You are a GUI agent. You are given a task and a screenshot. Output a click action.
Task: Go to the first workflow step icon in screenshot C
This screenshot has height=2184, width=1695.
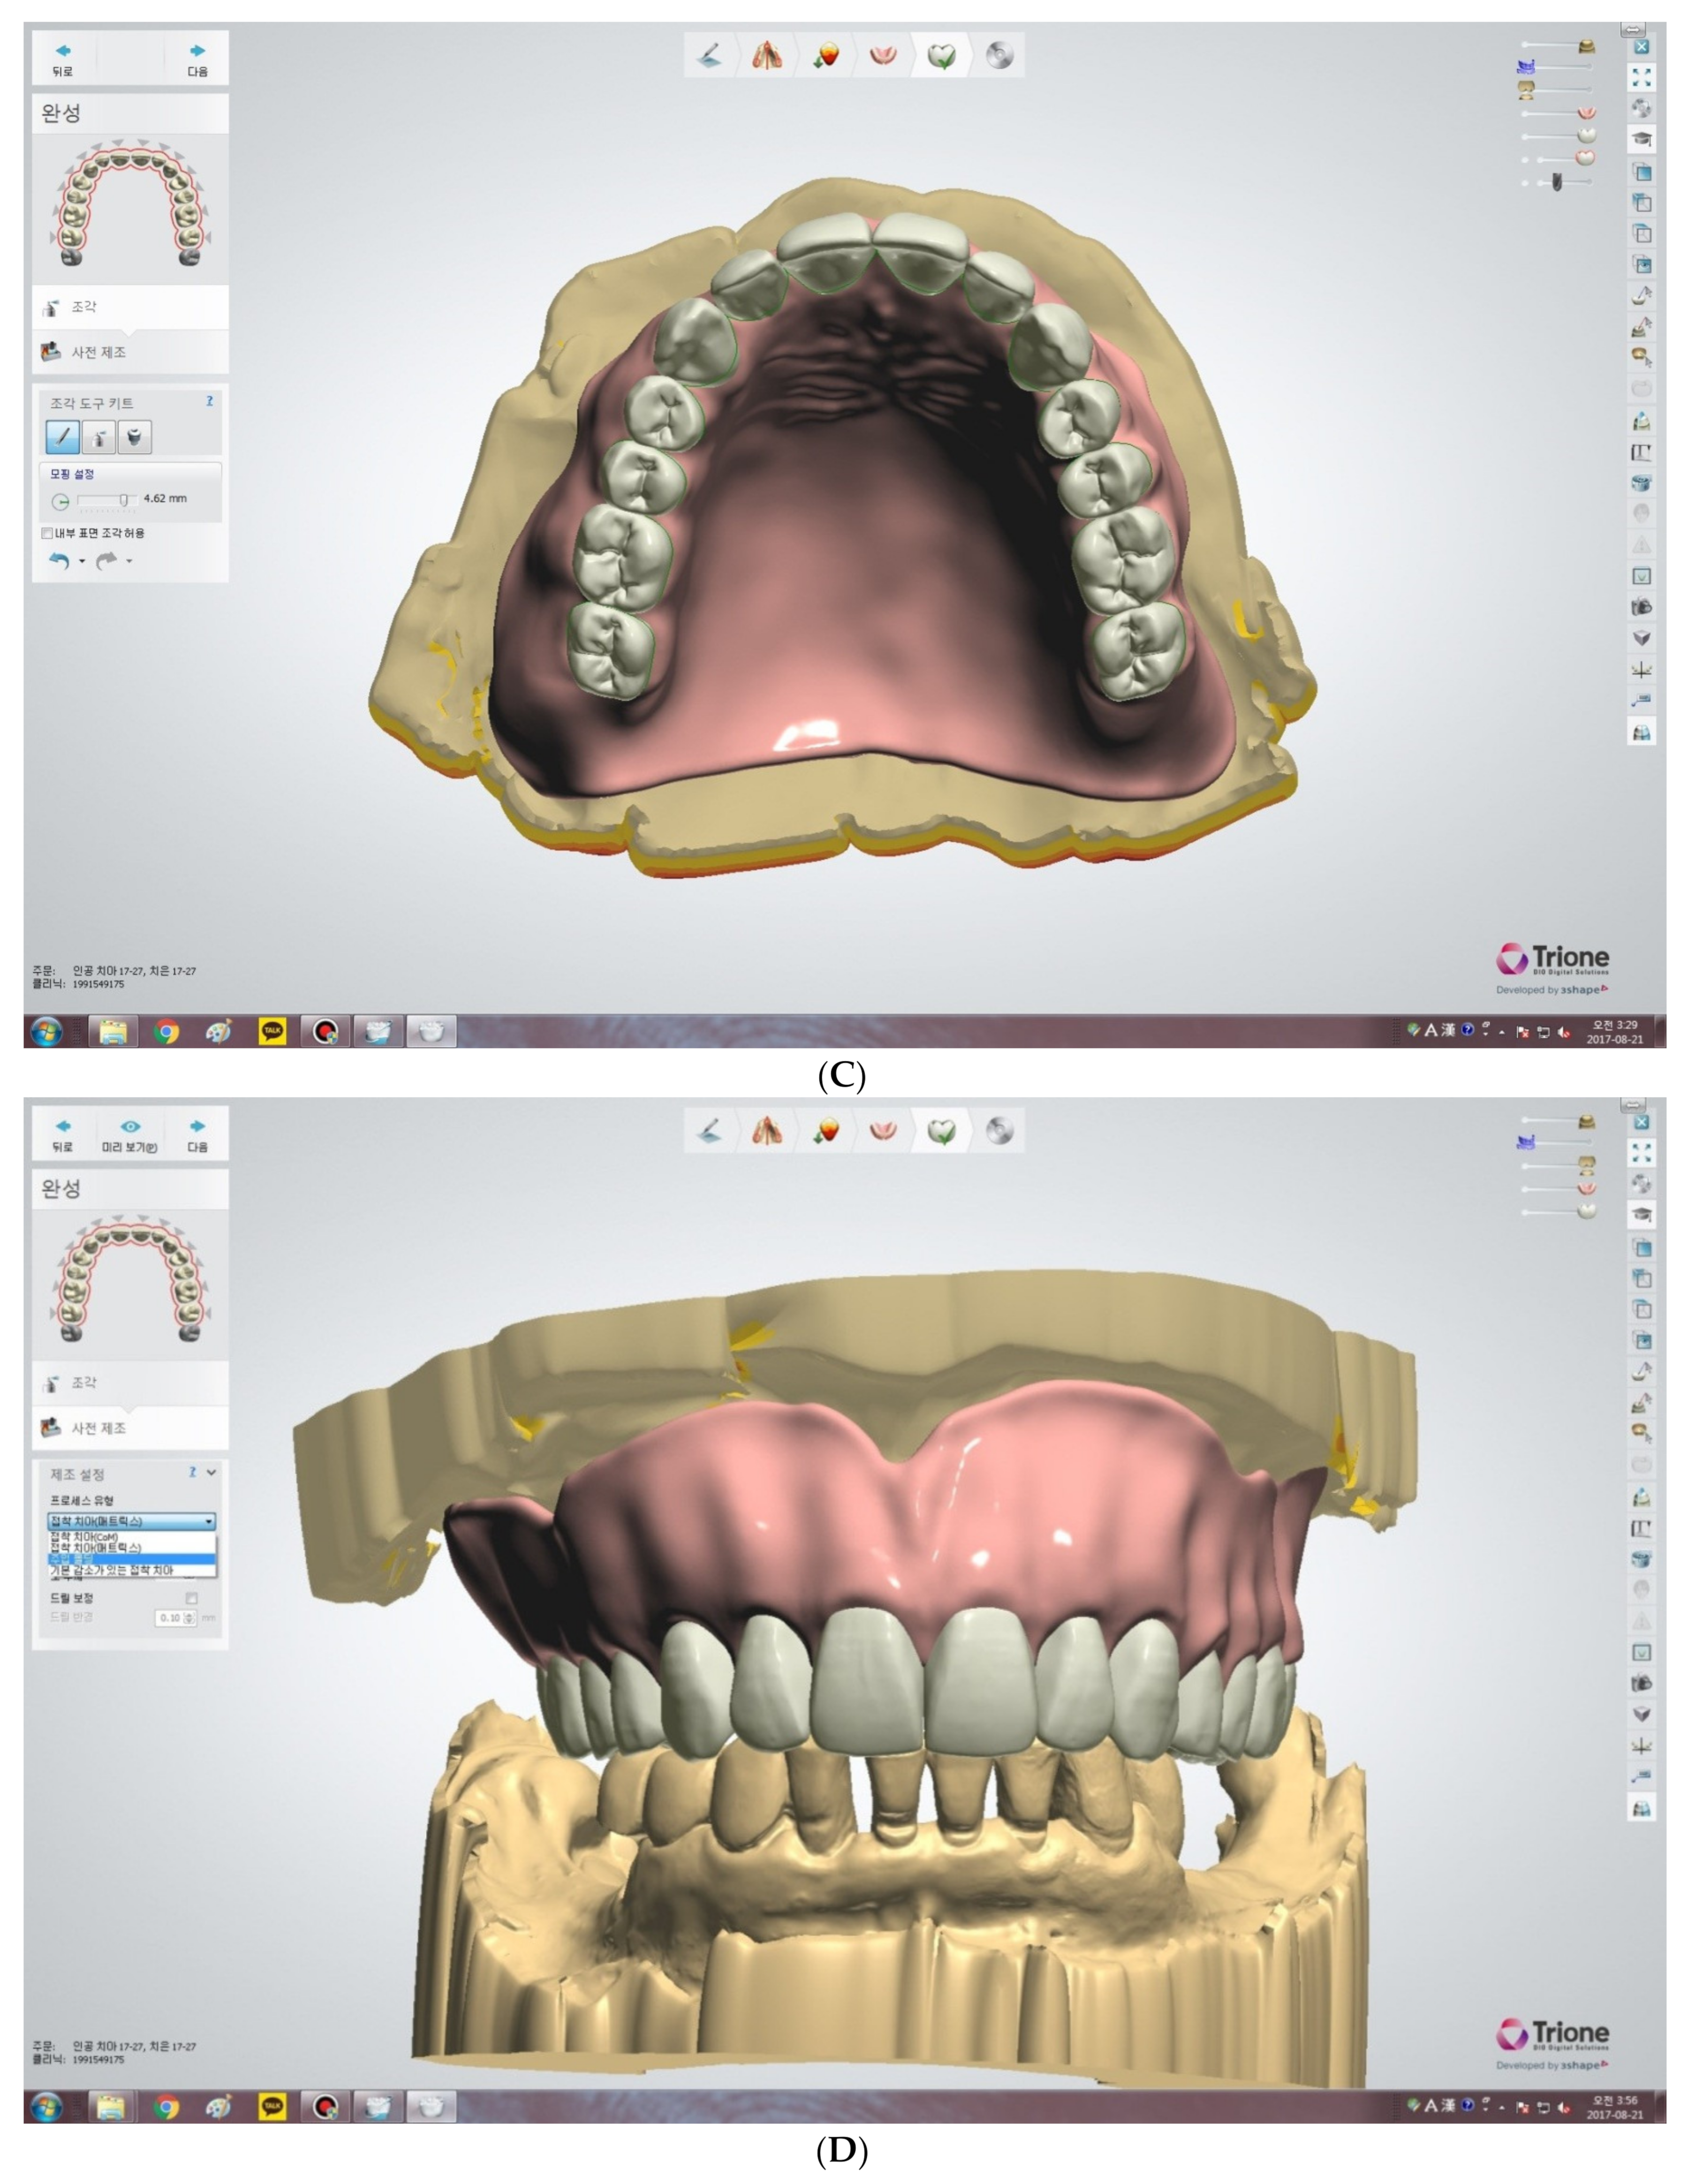709,55
